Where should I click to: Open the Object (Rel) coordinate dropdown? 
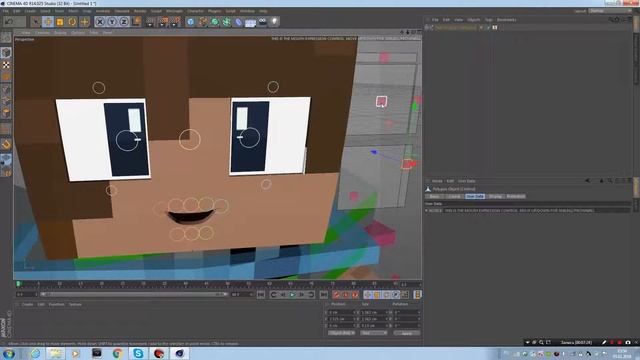(x=341, y=333)
